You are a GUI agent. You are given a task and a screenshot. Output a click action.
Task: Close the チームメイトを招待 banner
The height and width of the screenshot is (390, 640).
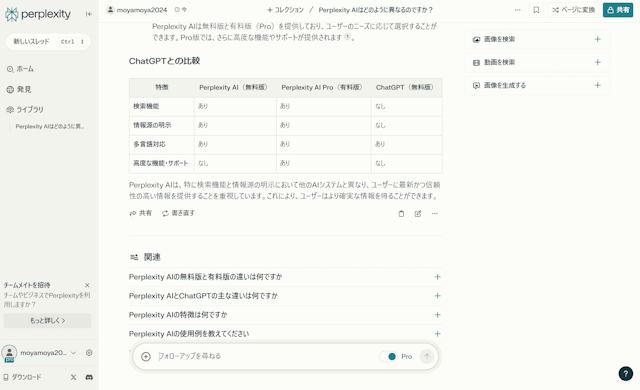tap(87, 285)
